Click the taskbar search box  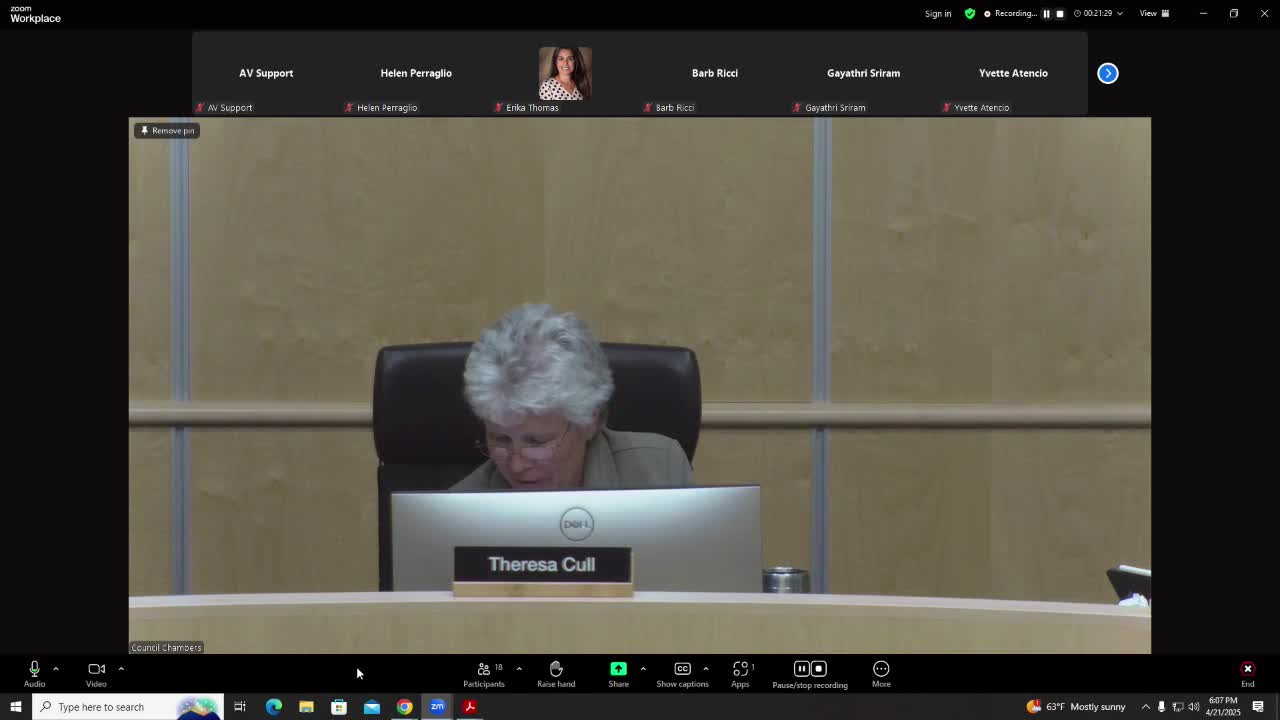click(129, 707)
